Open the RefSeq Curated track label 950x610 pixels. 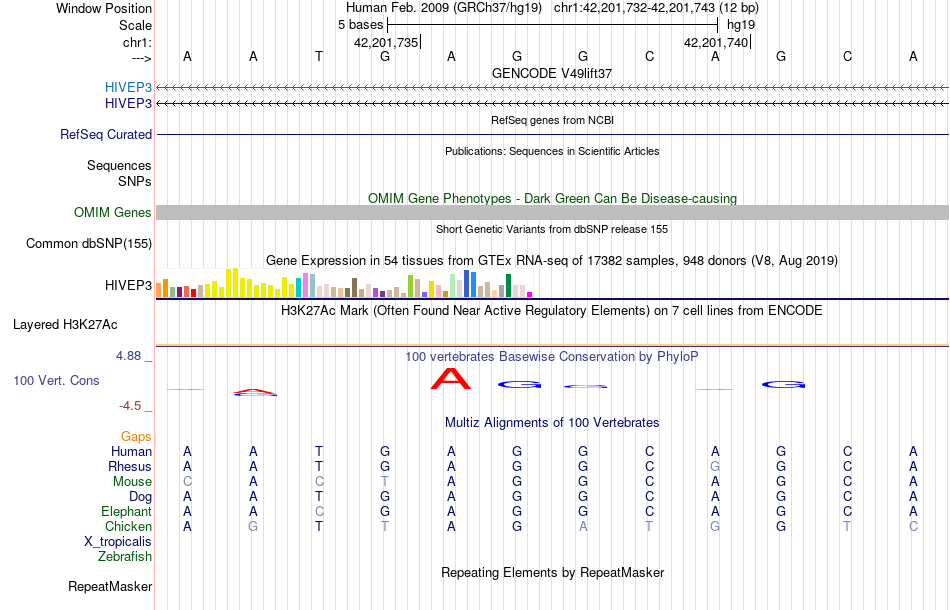106,134
